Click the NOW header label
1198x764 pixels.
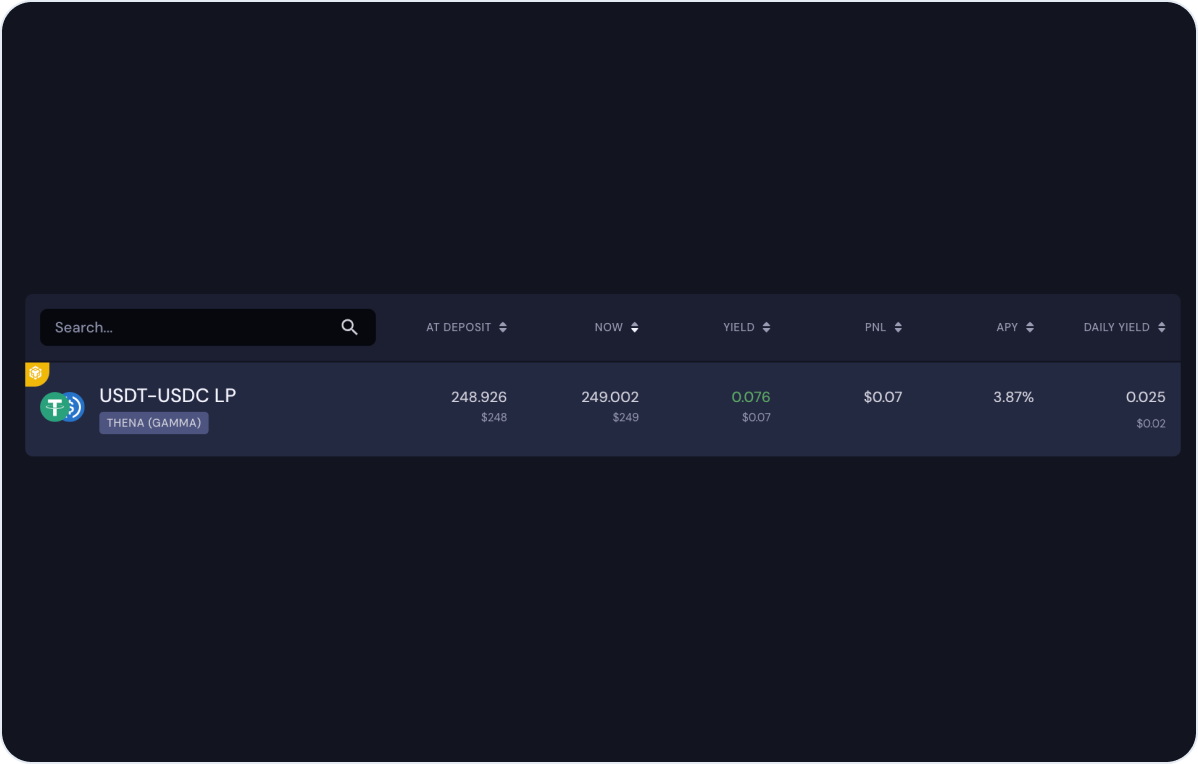point(608,327)
